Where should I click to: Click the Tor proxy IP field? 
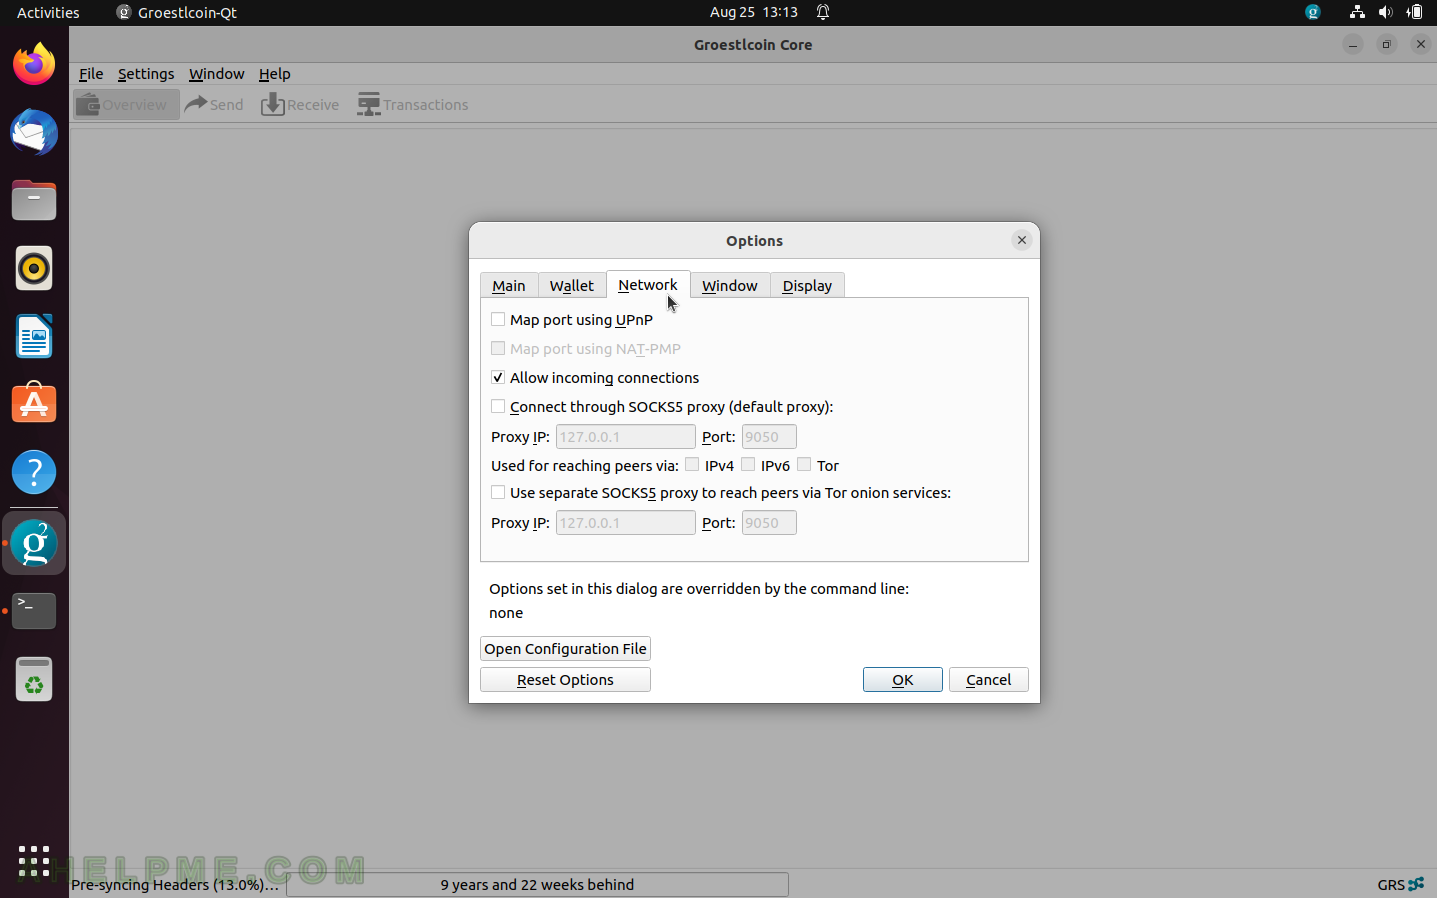(625, 522)
